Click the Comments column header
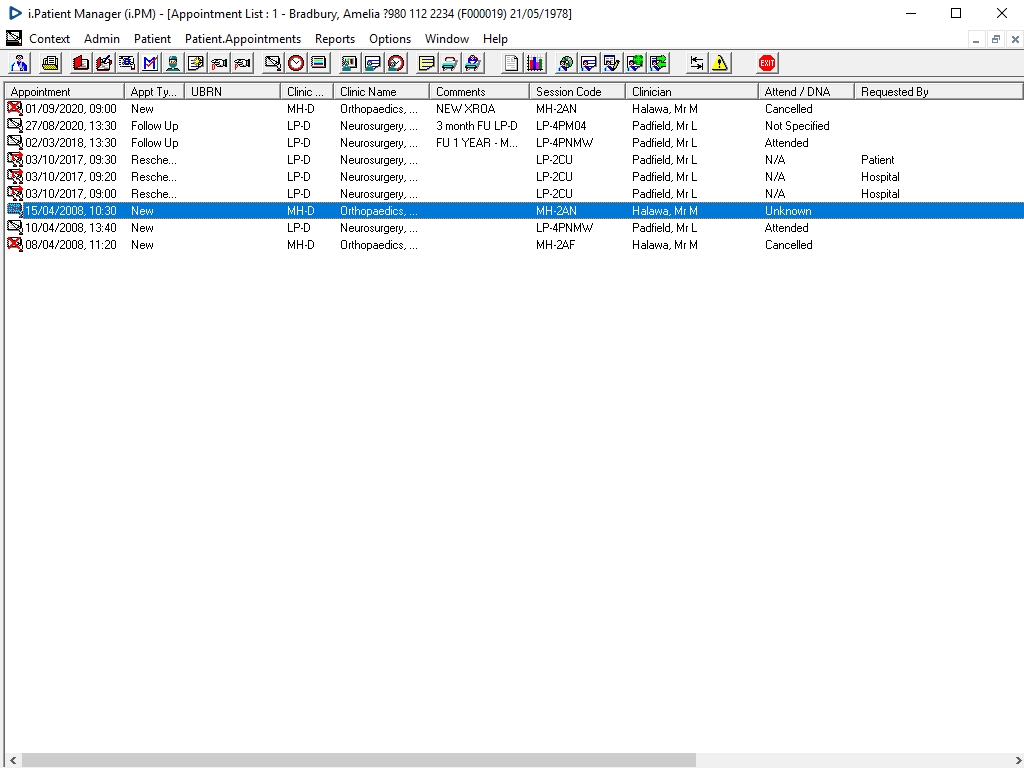Viewport: 1024px width, 768px height. coord(479,91)
